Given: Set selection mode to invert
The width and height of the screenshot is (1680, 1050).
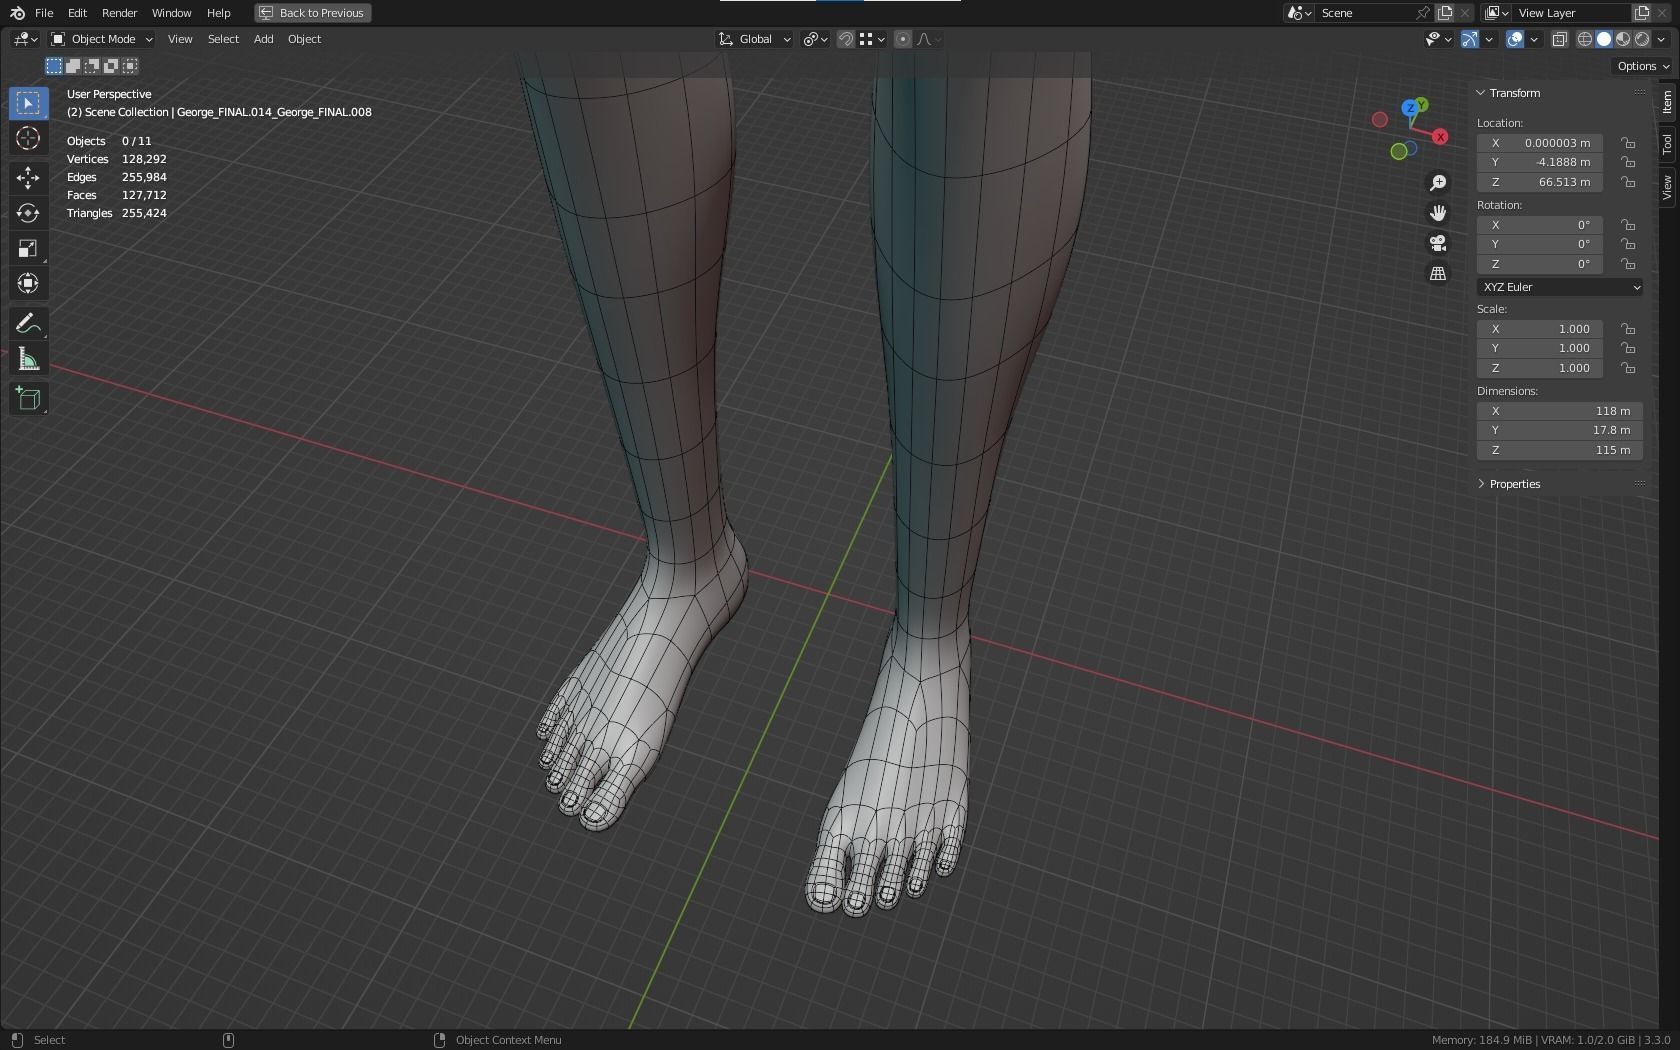Looking at the screenshot, I should click(x=111, y=66).
